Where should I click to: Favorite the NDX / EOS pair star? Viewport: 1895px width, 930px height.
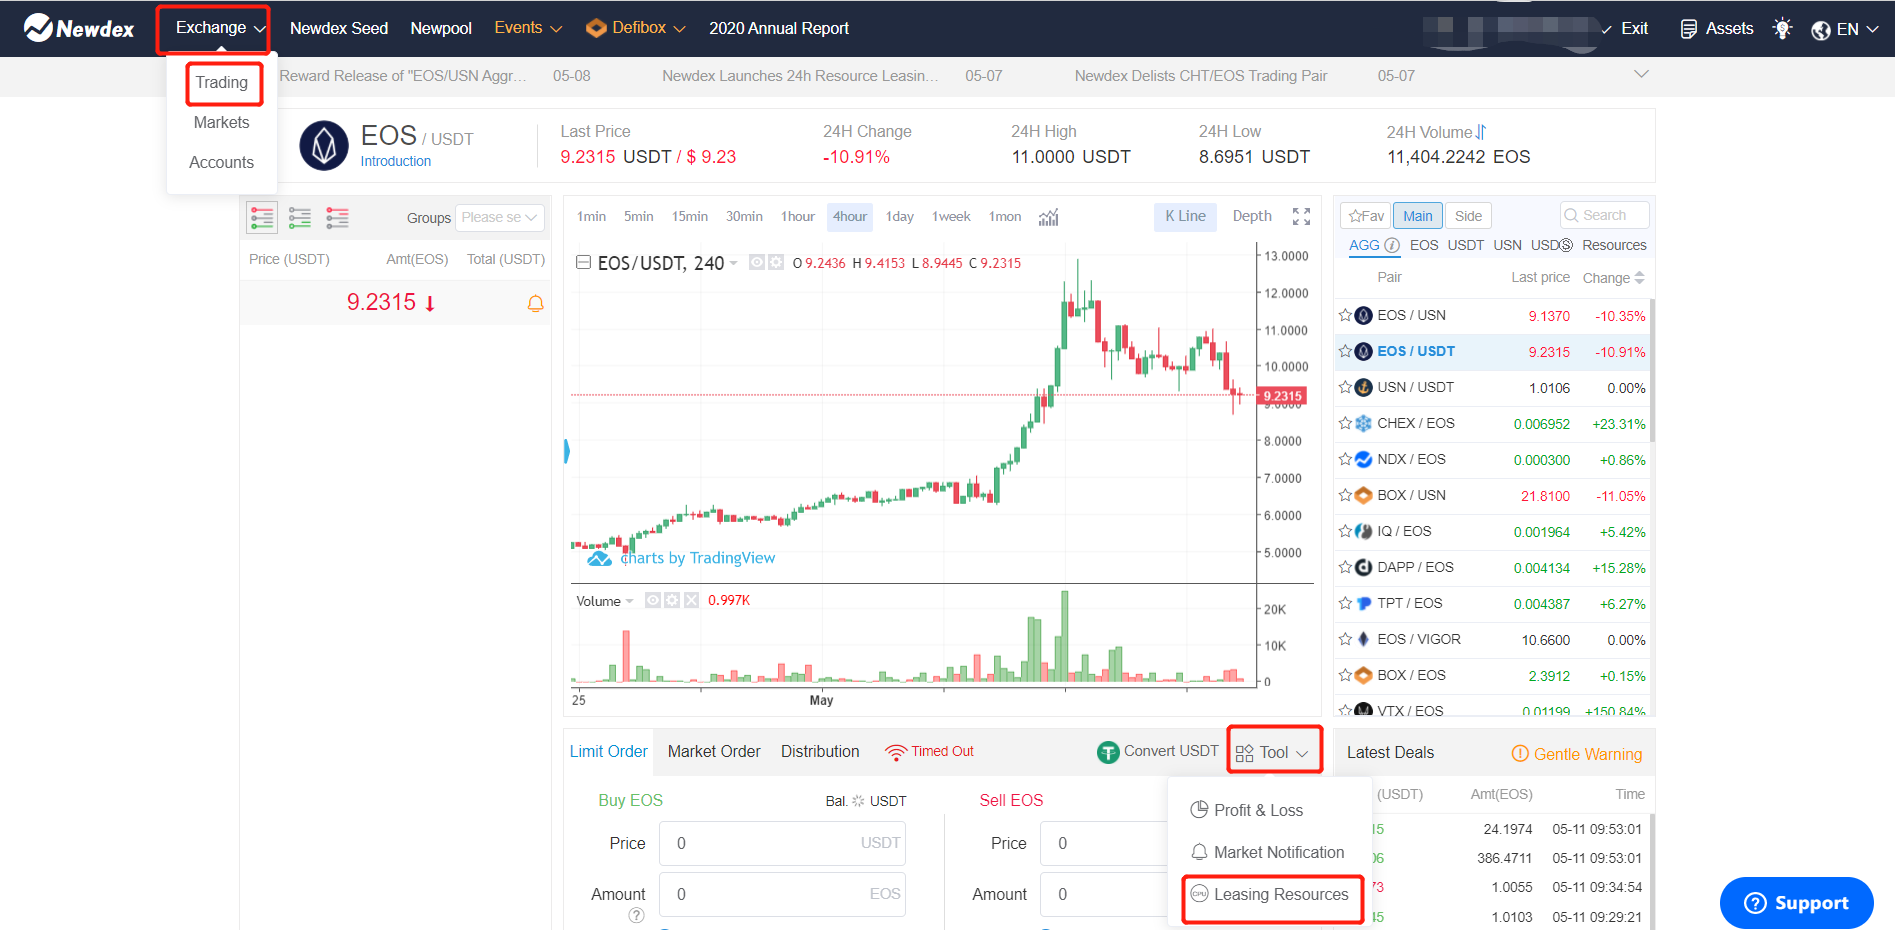click(x=1345, y=459)
